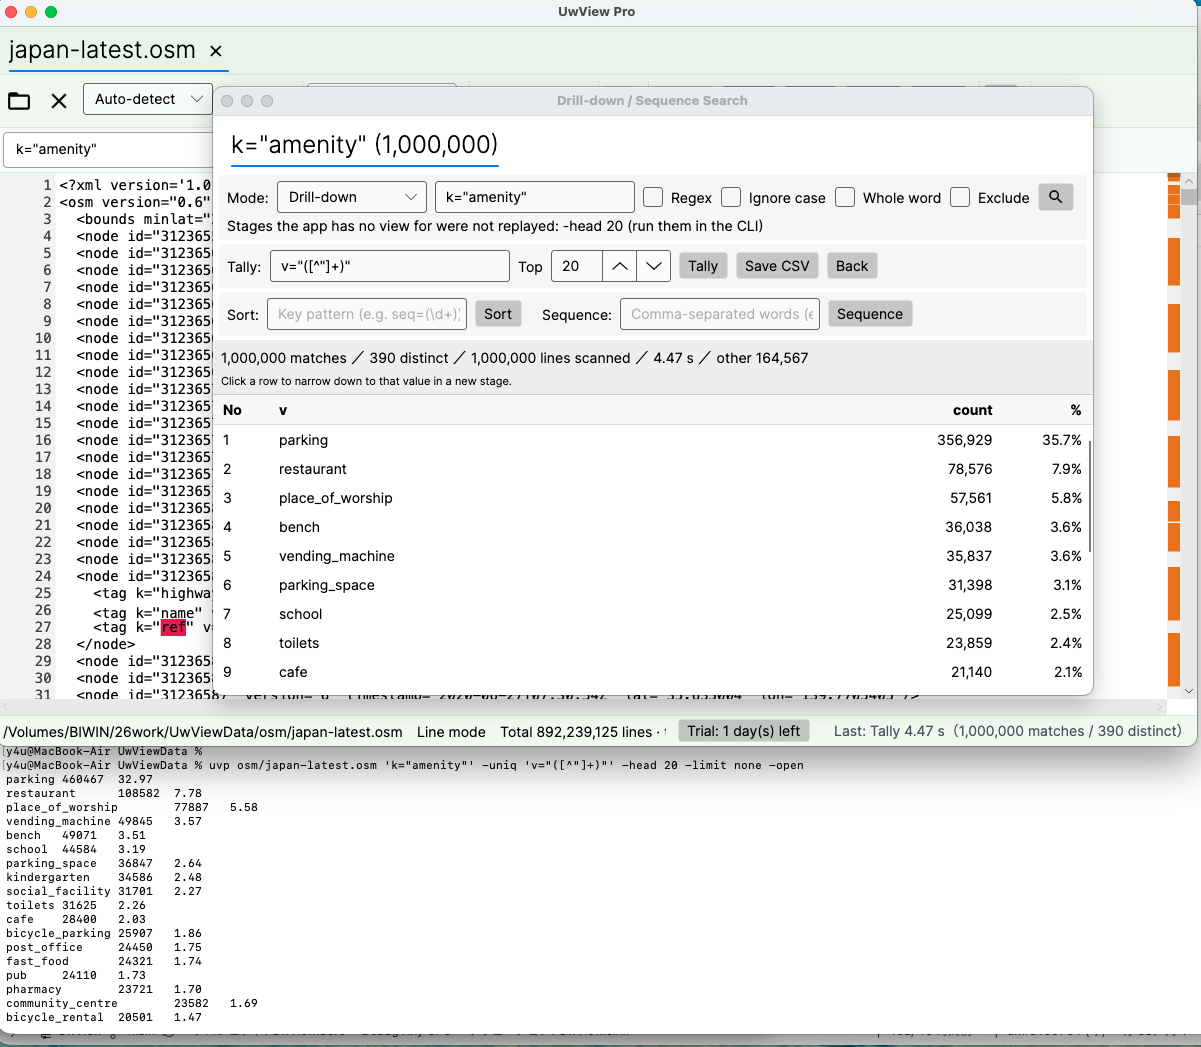
Task: Open the Auto-detect encoding dropdown
Action: coord(148,99)
